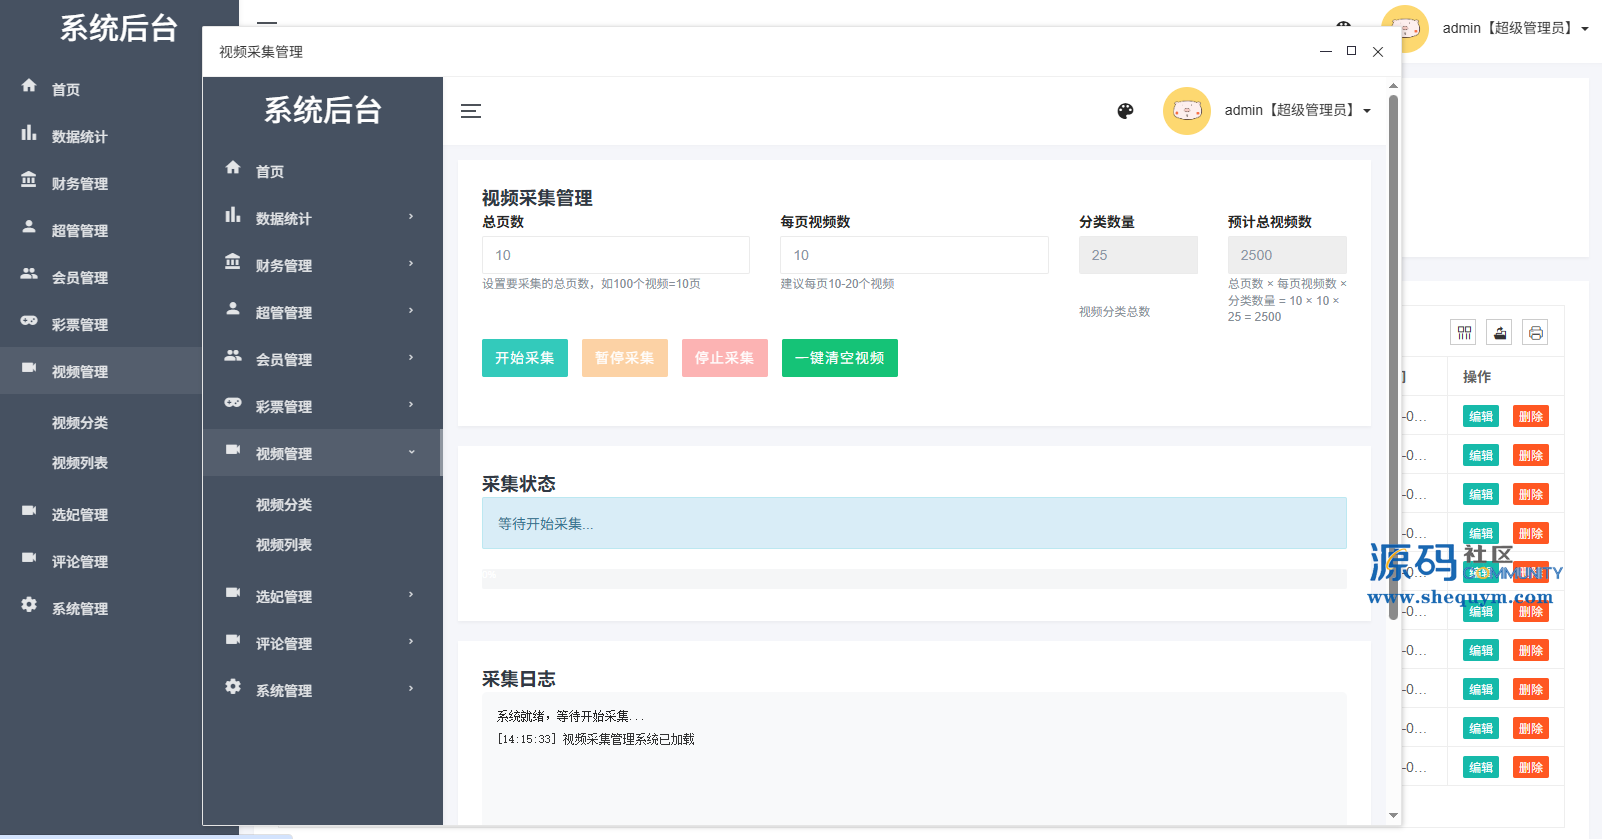Expand 财务管理 in the popup sidebar

(x=322, y=265)
